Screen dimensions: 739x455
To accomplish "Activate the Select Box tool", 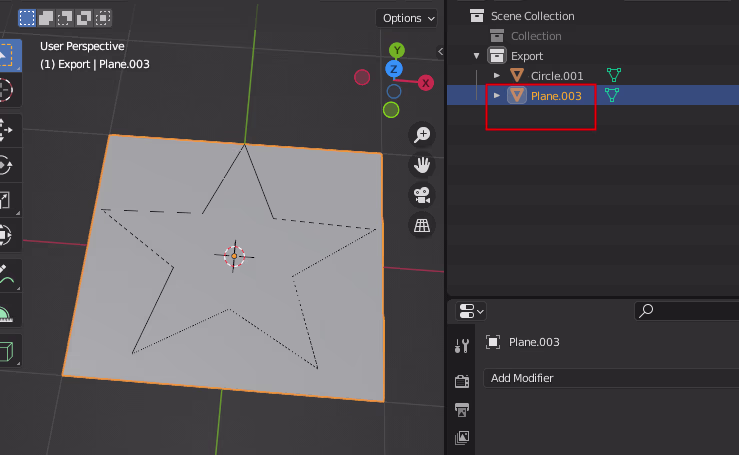I will click(x=8, y=55).
